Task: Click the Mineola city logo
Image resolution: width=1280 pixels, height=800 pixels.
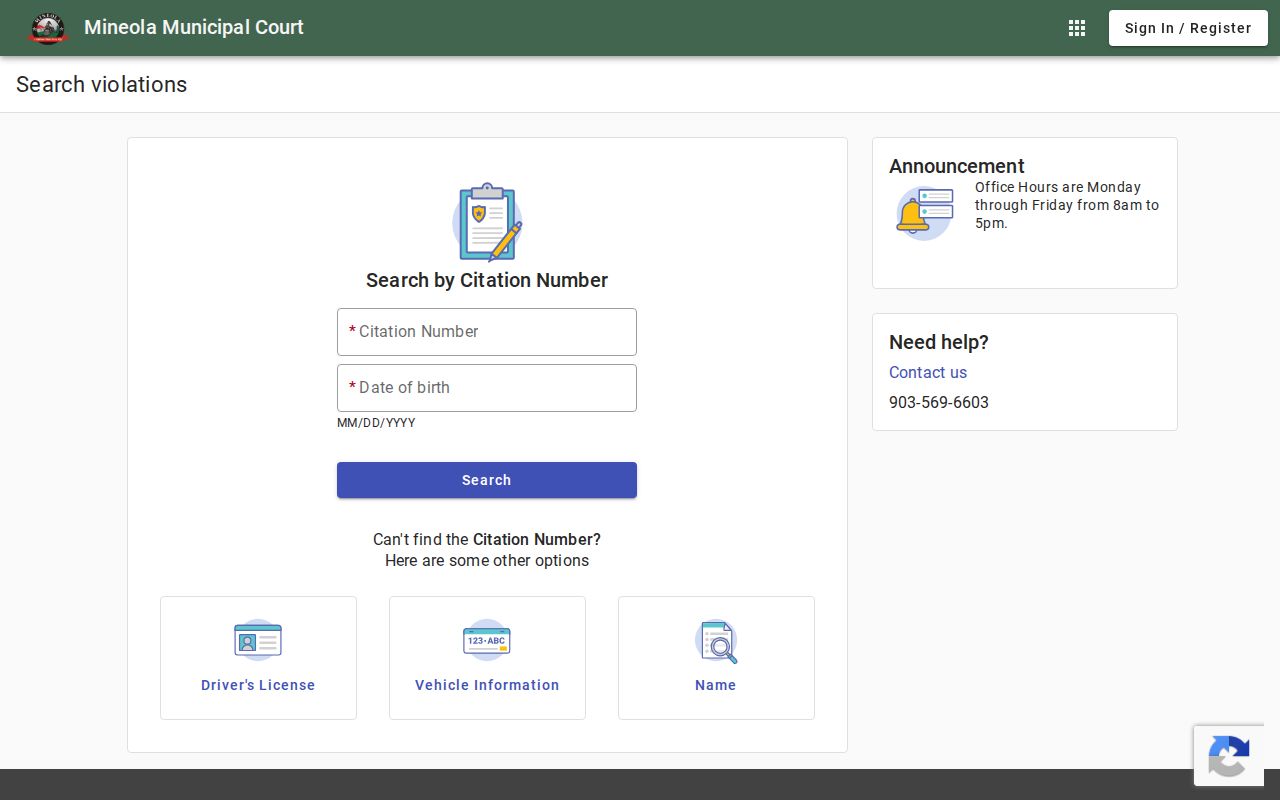Action: 48,28
